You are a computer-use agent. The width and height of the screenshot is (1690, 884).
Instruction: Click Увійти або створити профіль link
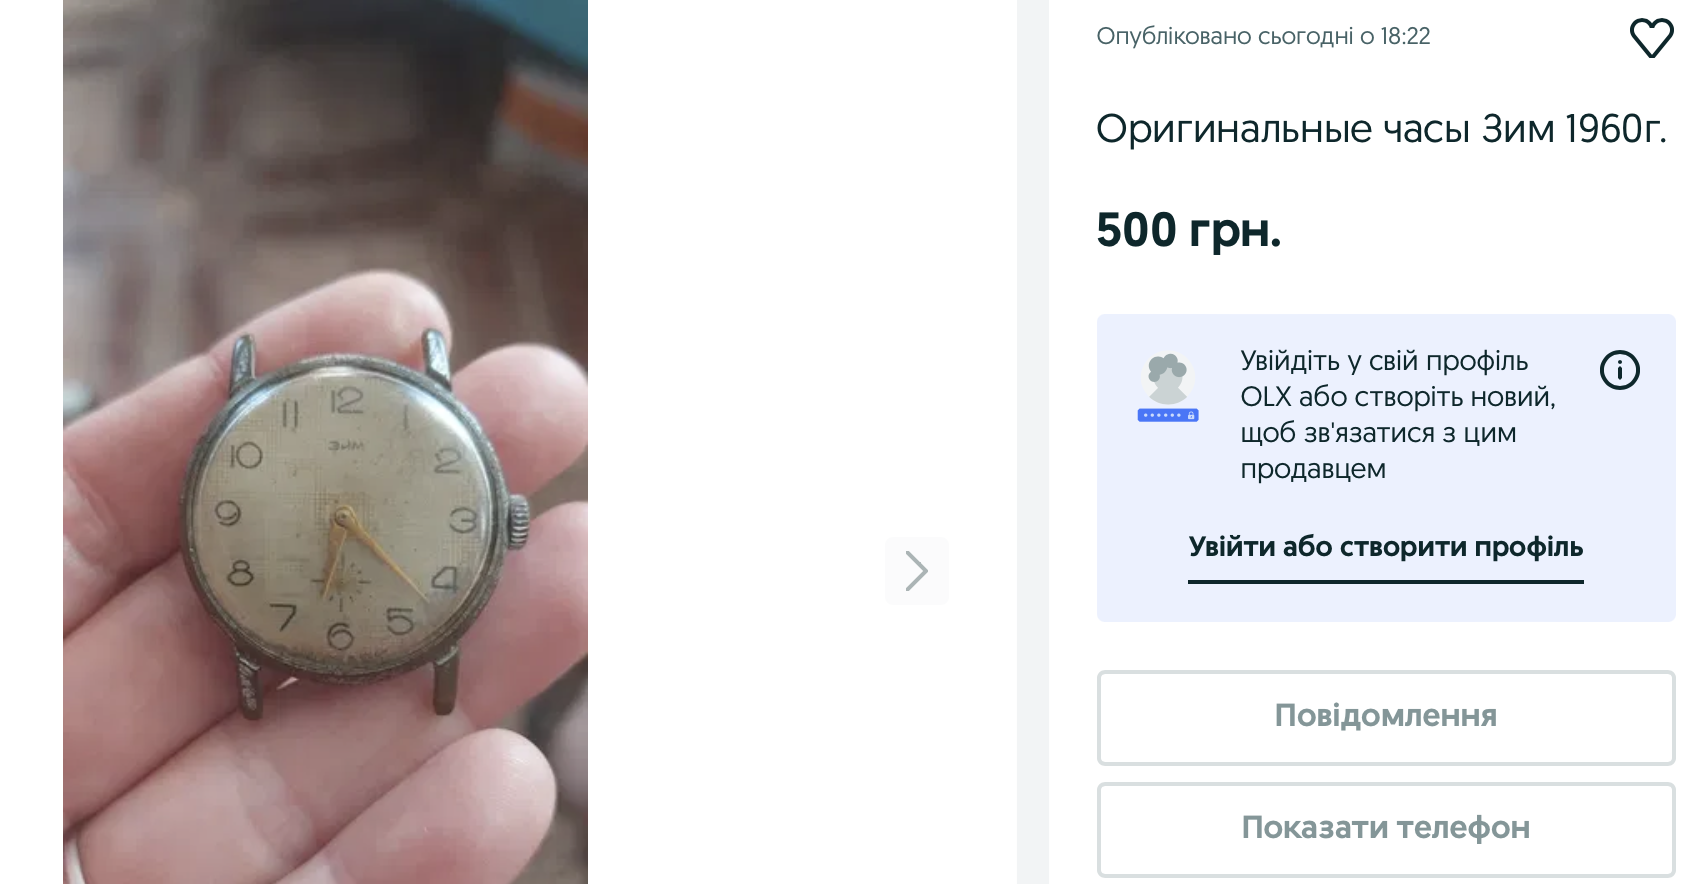[x=1385, y=547]
